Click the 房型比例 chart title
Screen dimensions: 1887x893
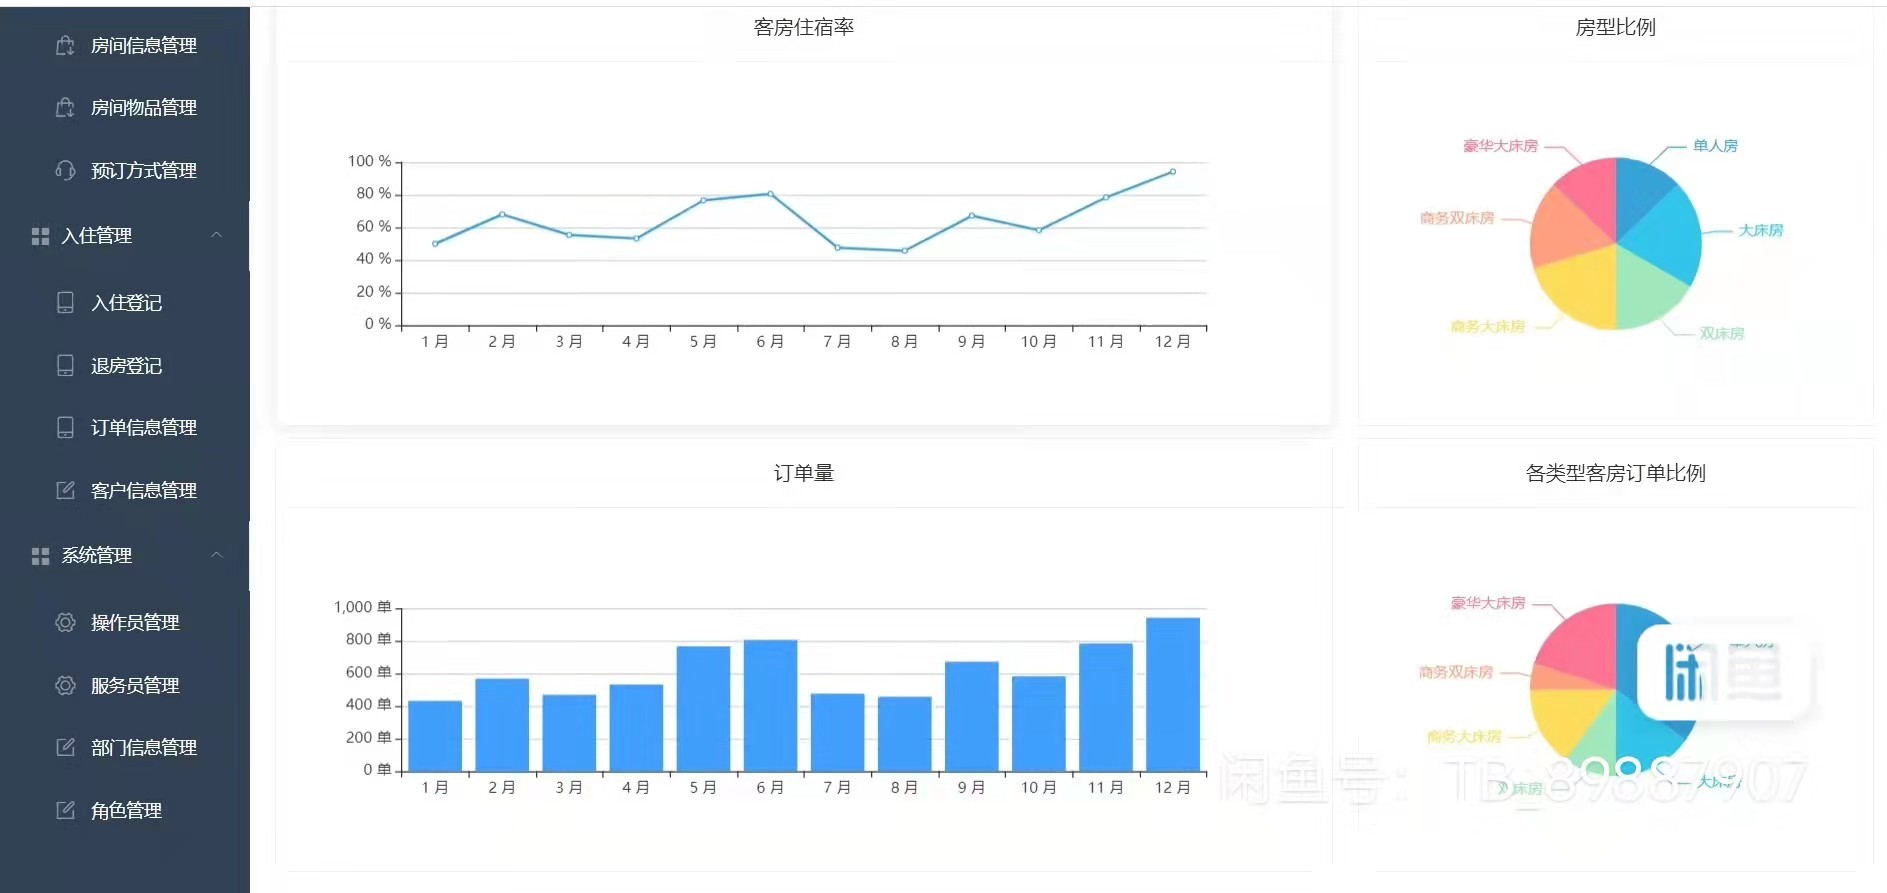(x=1616, y=28)
